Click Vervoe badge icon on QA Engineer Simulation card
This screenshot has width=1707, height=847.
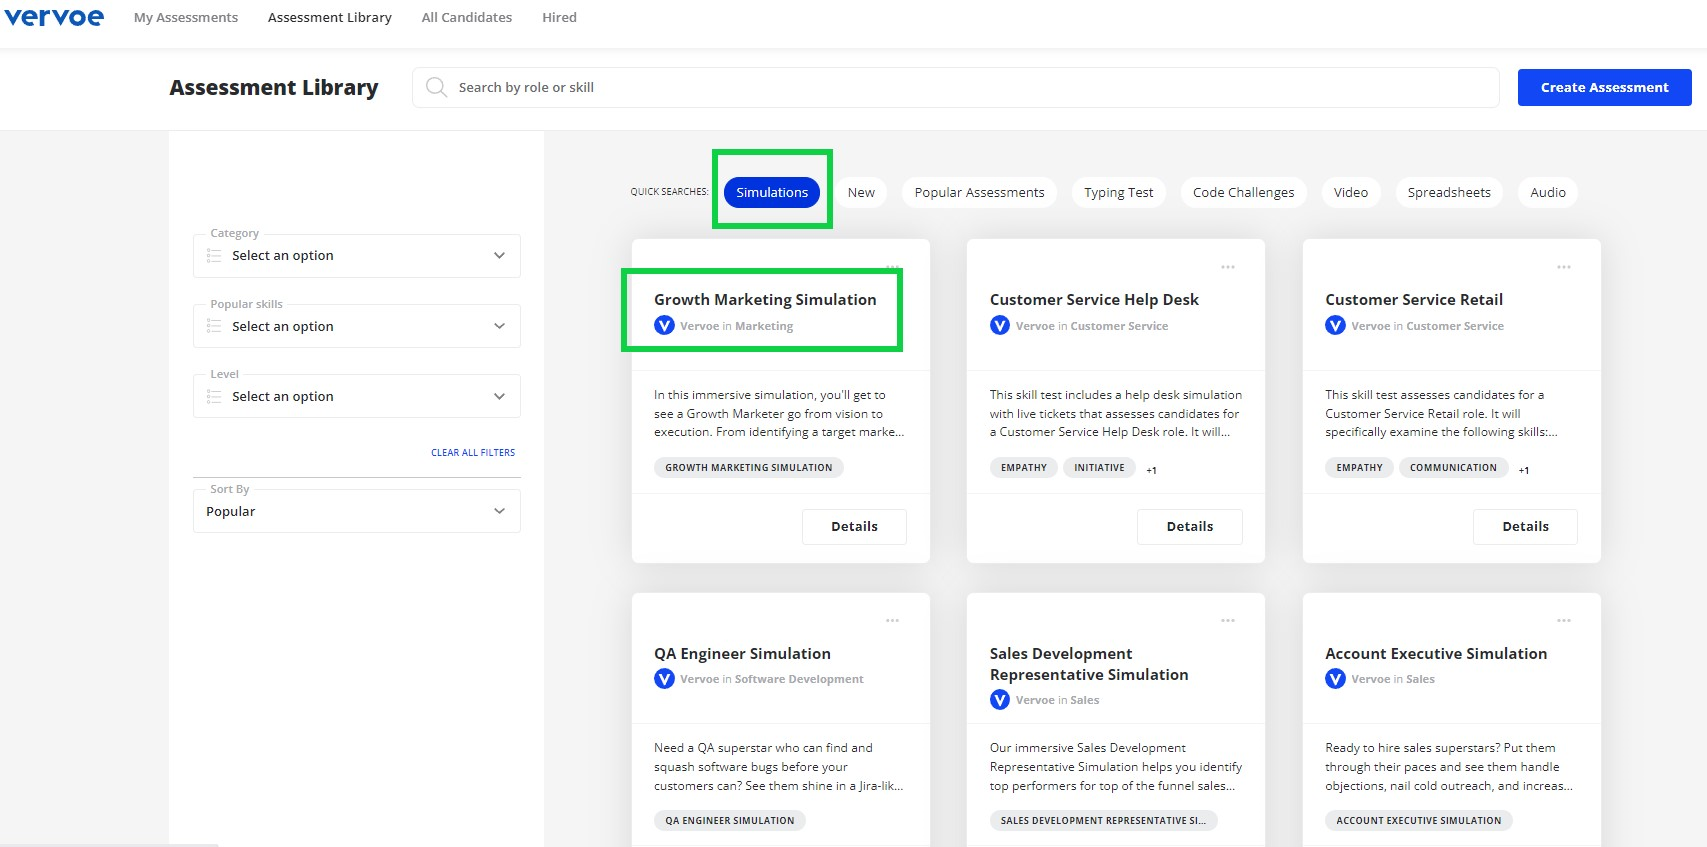pos(664,679)
